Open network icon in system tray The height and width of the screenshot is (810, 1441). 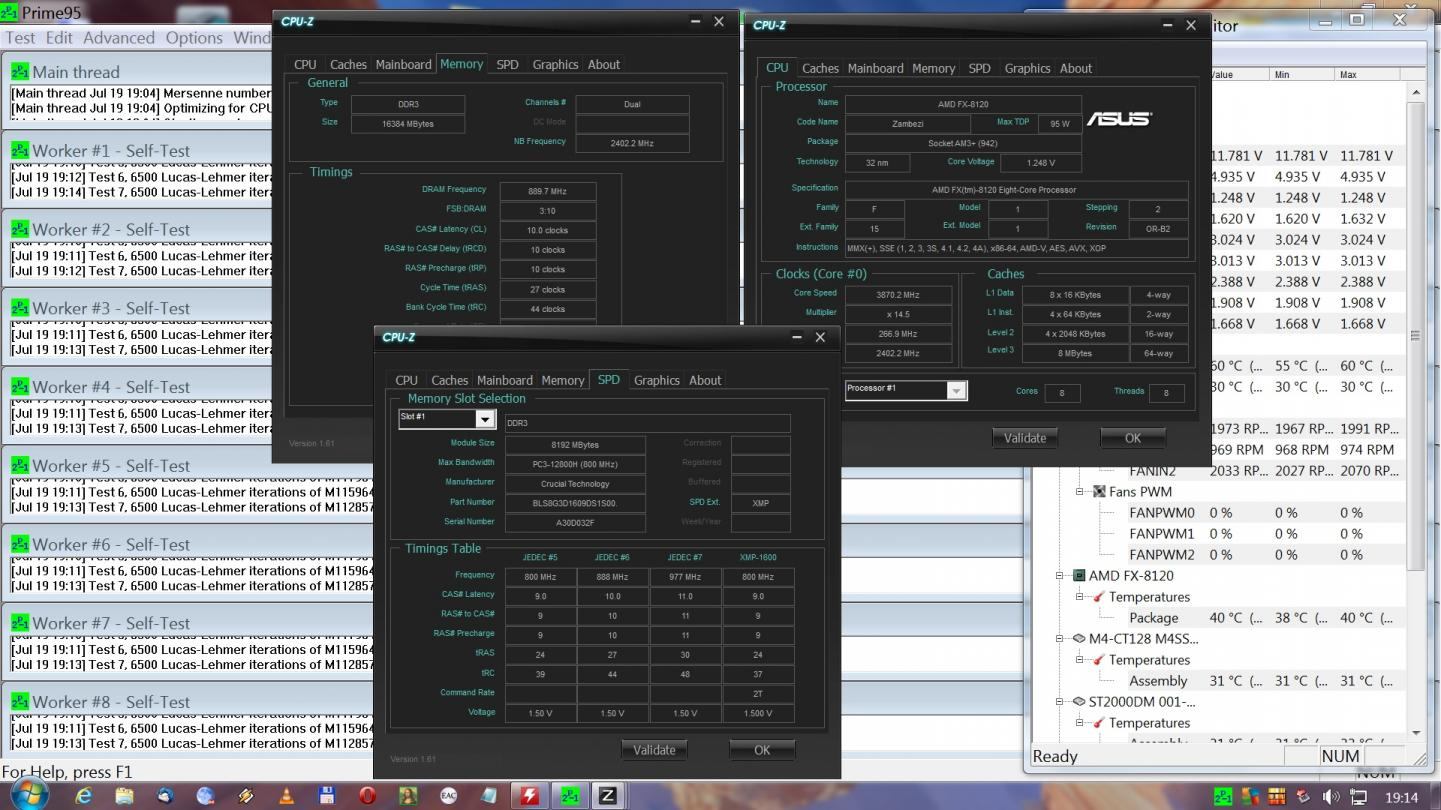tap(1358, 797)
